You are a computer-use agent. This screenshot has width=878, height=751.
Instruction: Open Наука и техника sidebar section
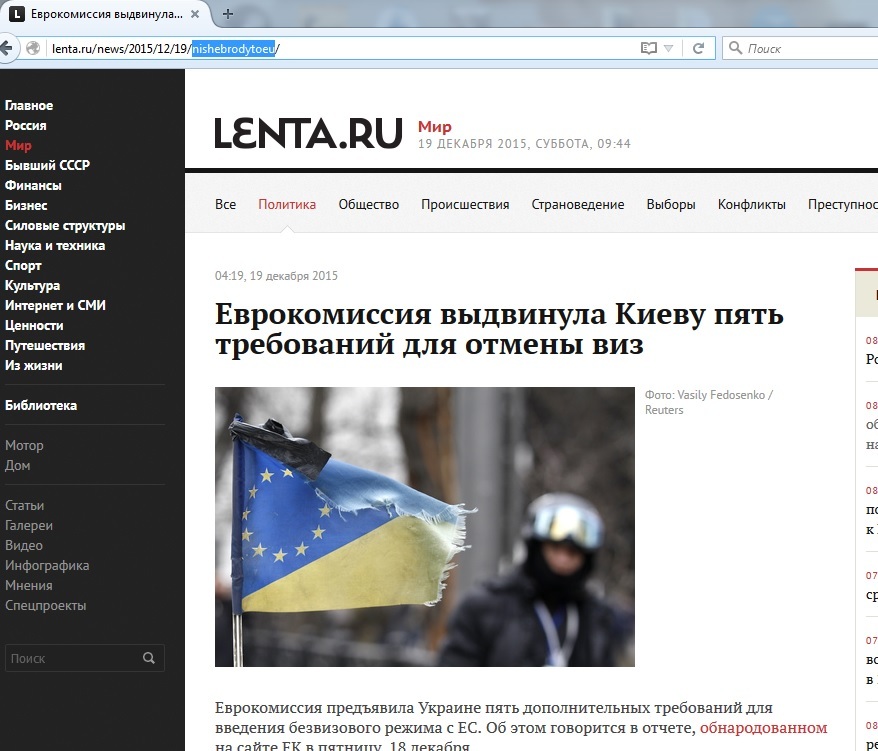coord(55,246)
